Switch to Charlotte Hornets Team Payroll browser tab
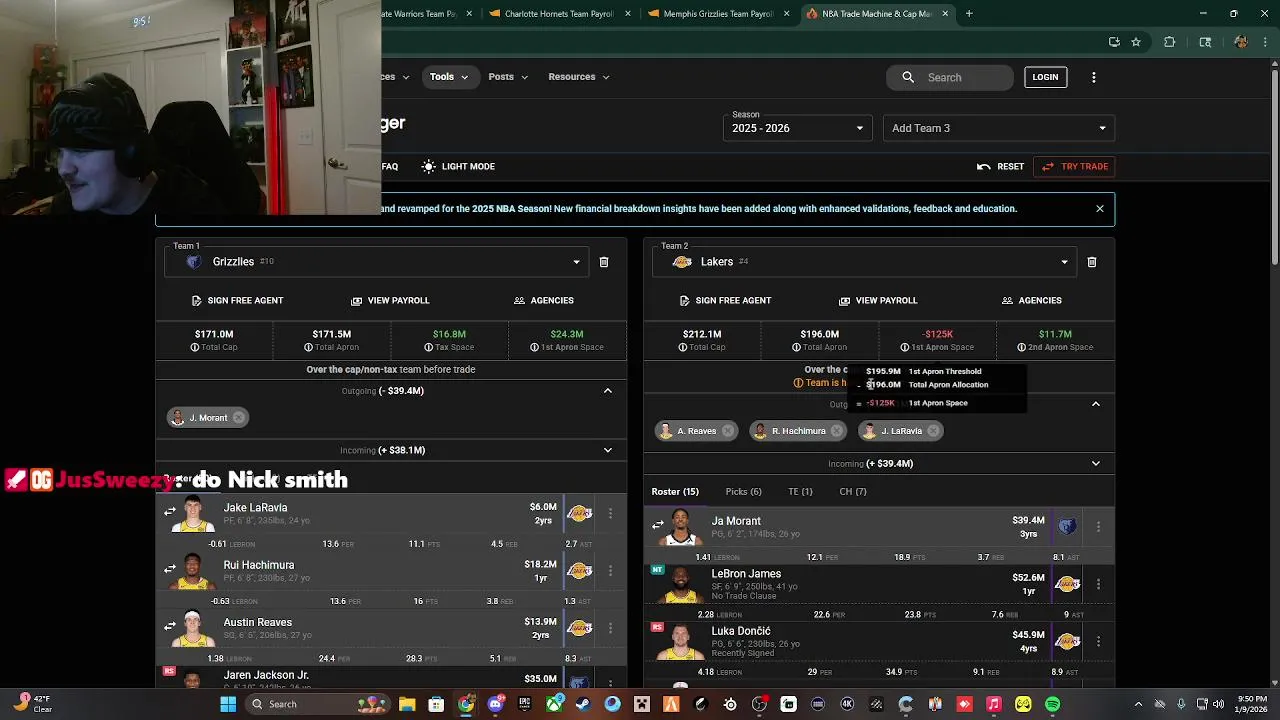The height and width of the screenshot is (720, 1280). 558,14
